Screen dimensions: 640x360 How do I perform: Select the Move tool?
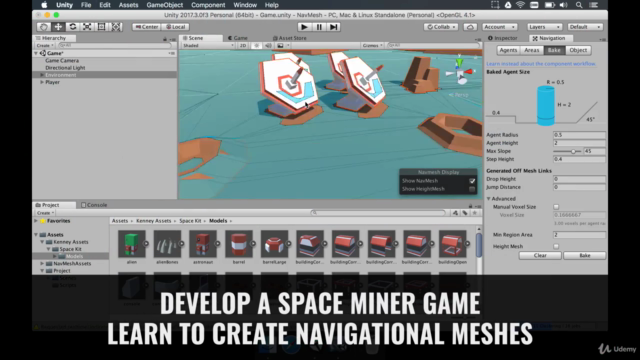pos(58,27)
